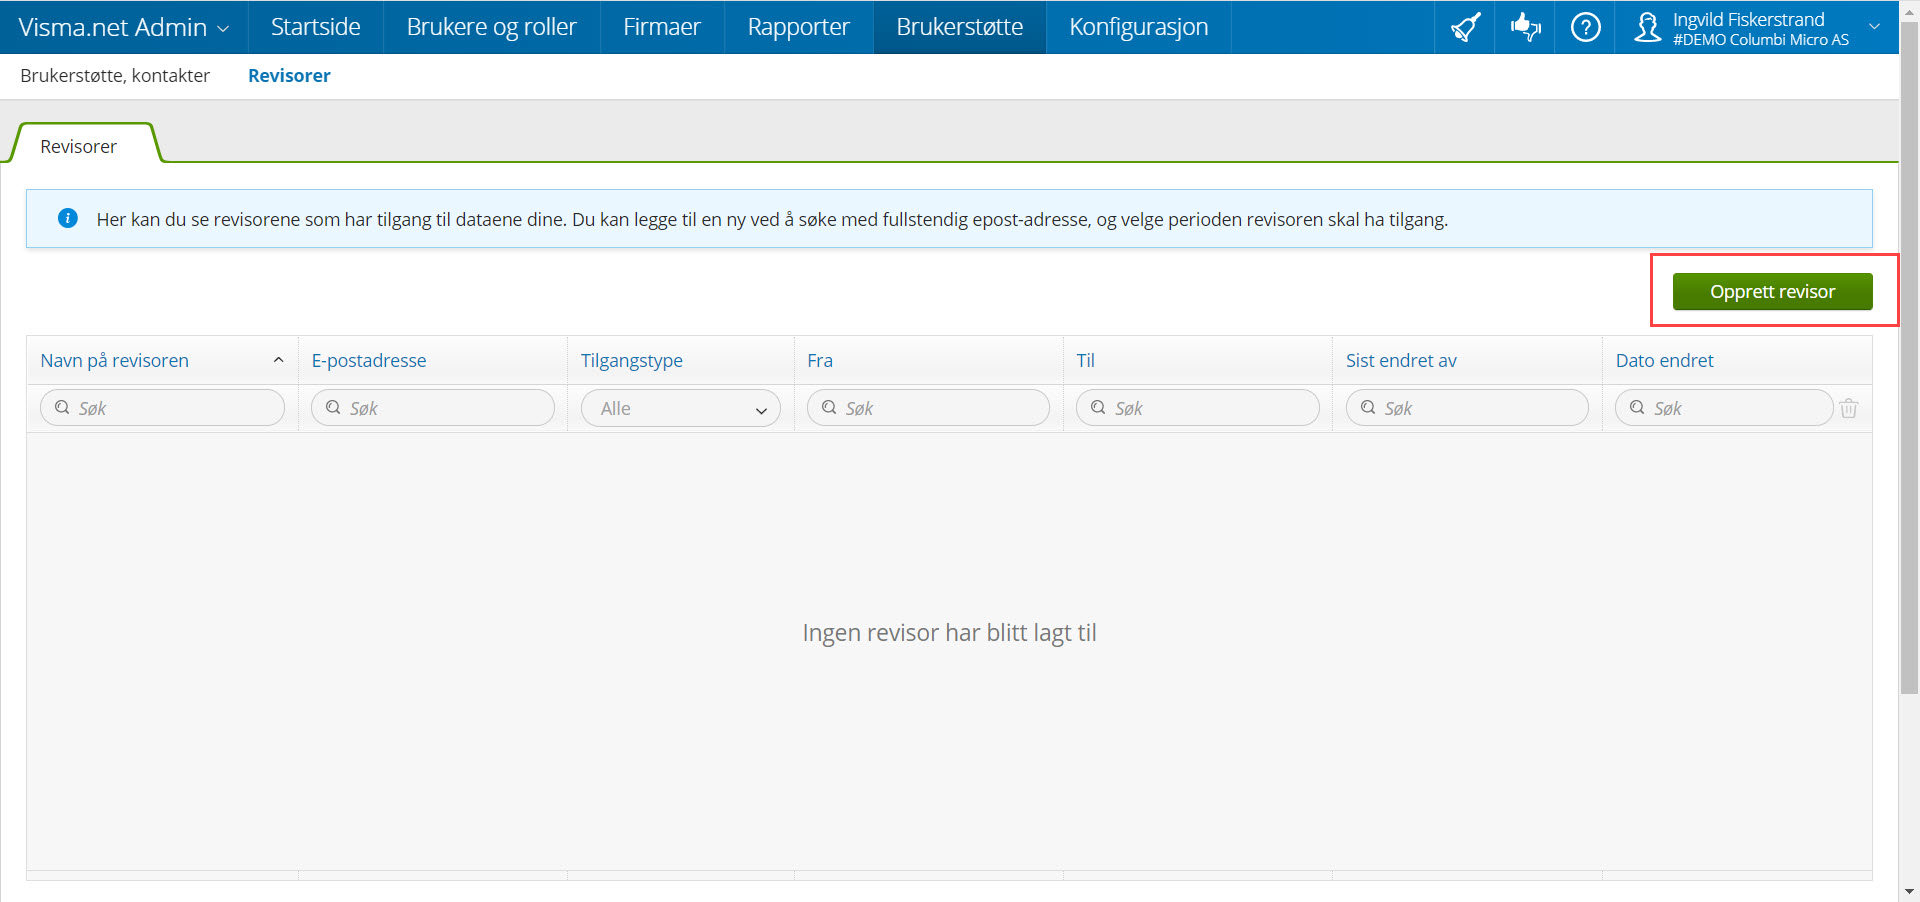Open the thumbs-up feedback icon

[x=1525, y=27]
